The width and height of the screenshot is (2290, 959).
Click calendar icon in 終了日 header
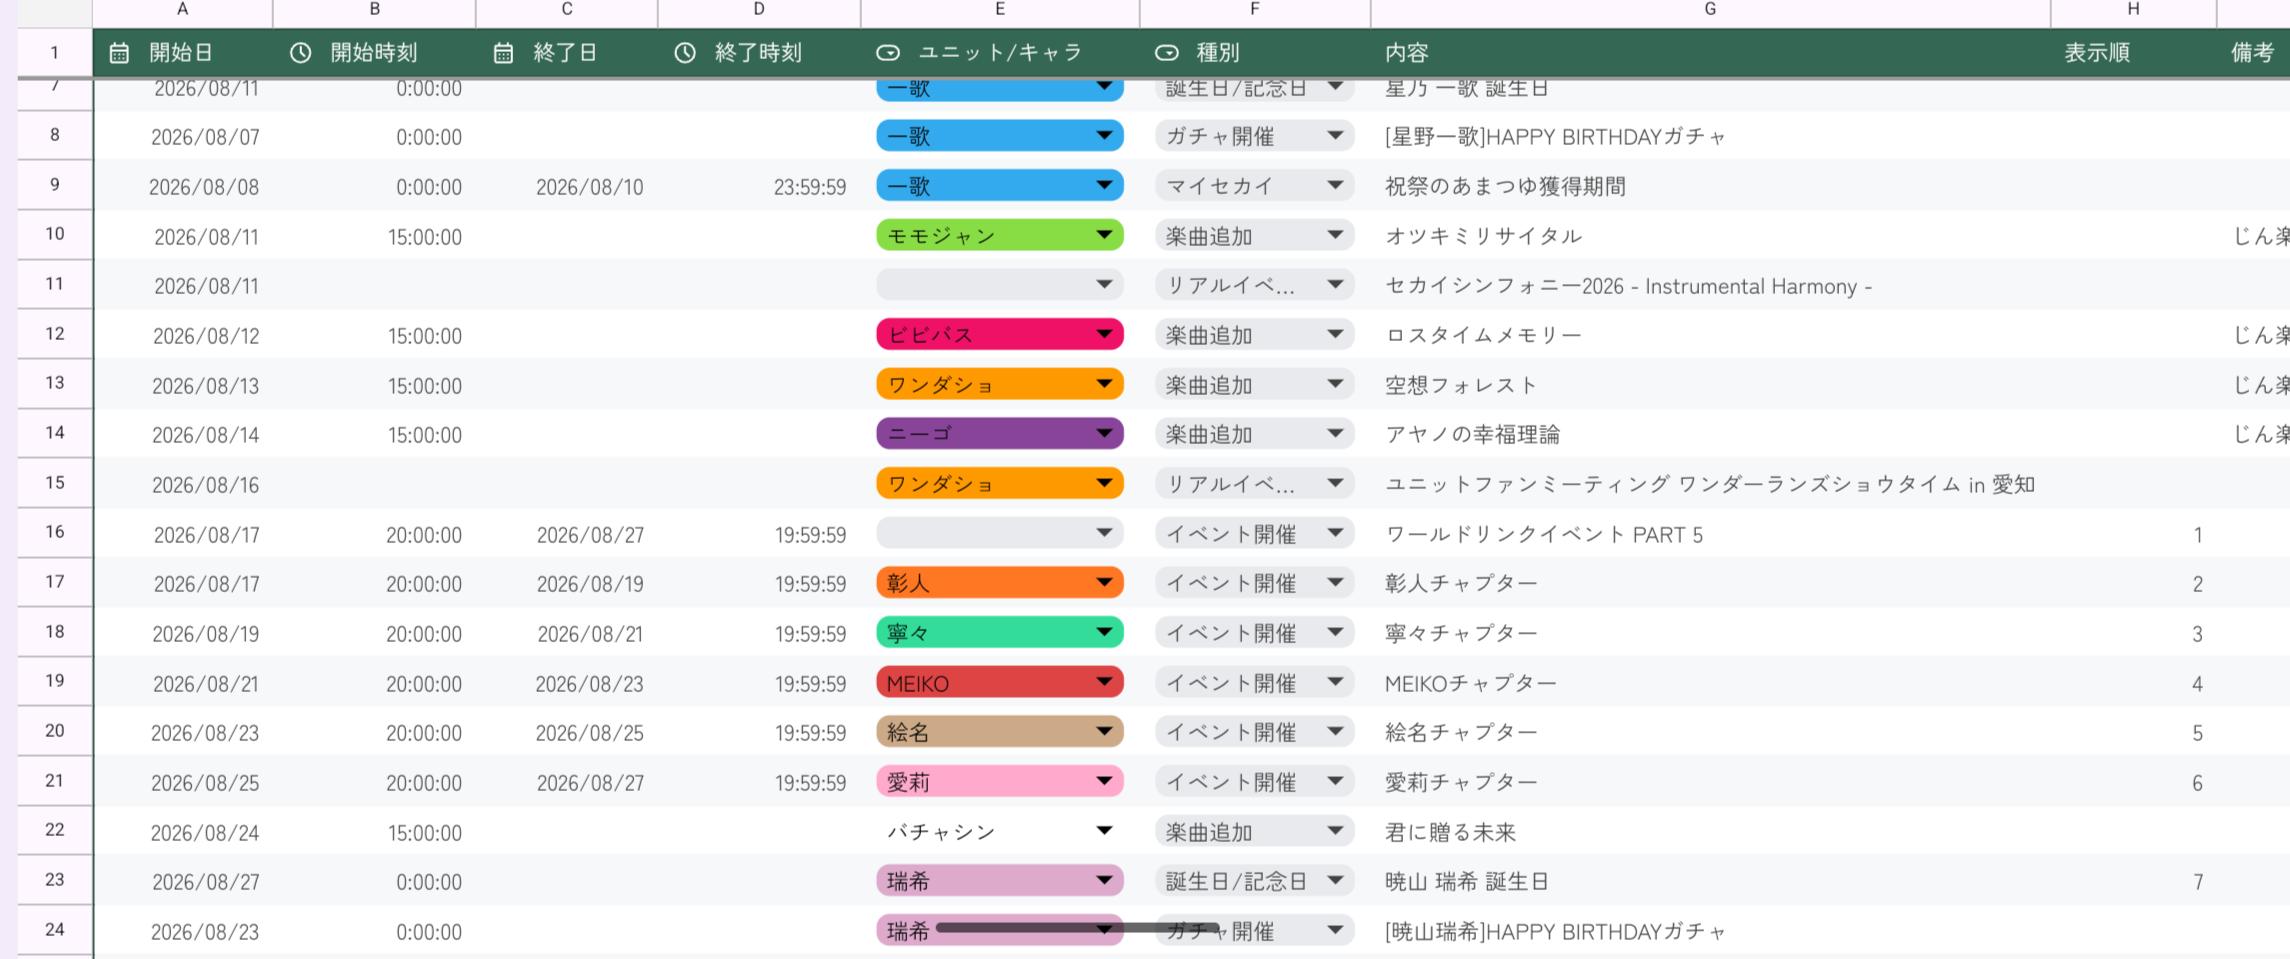[503, 53]
